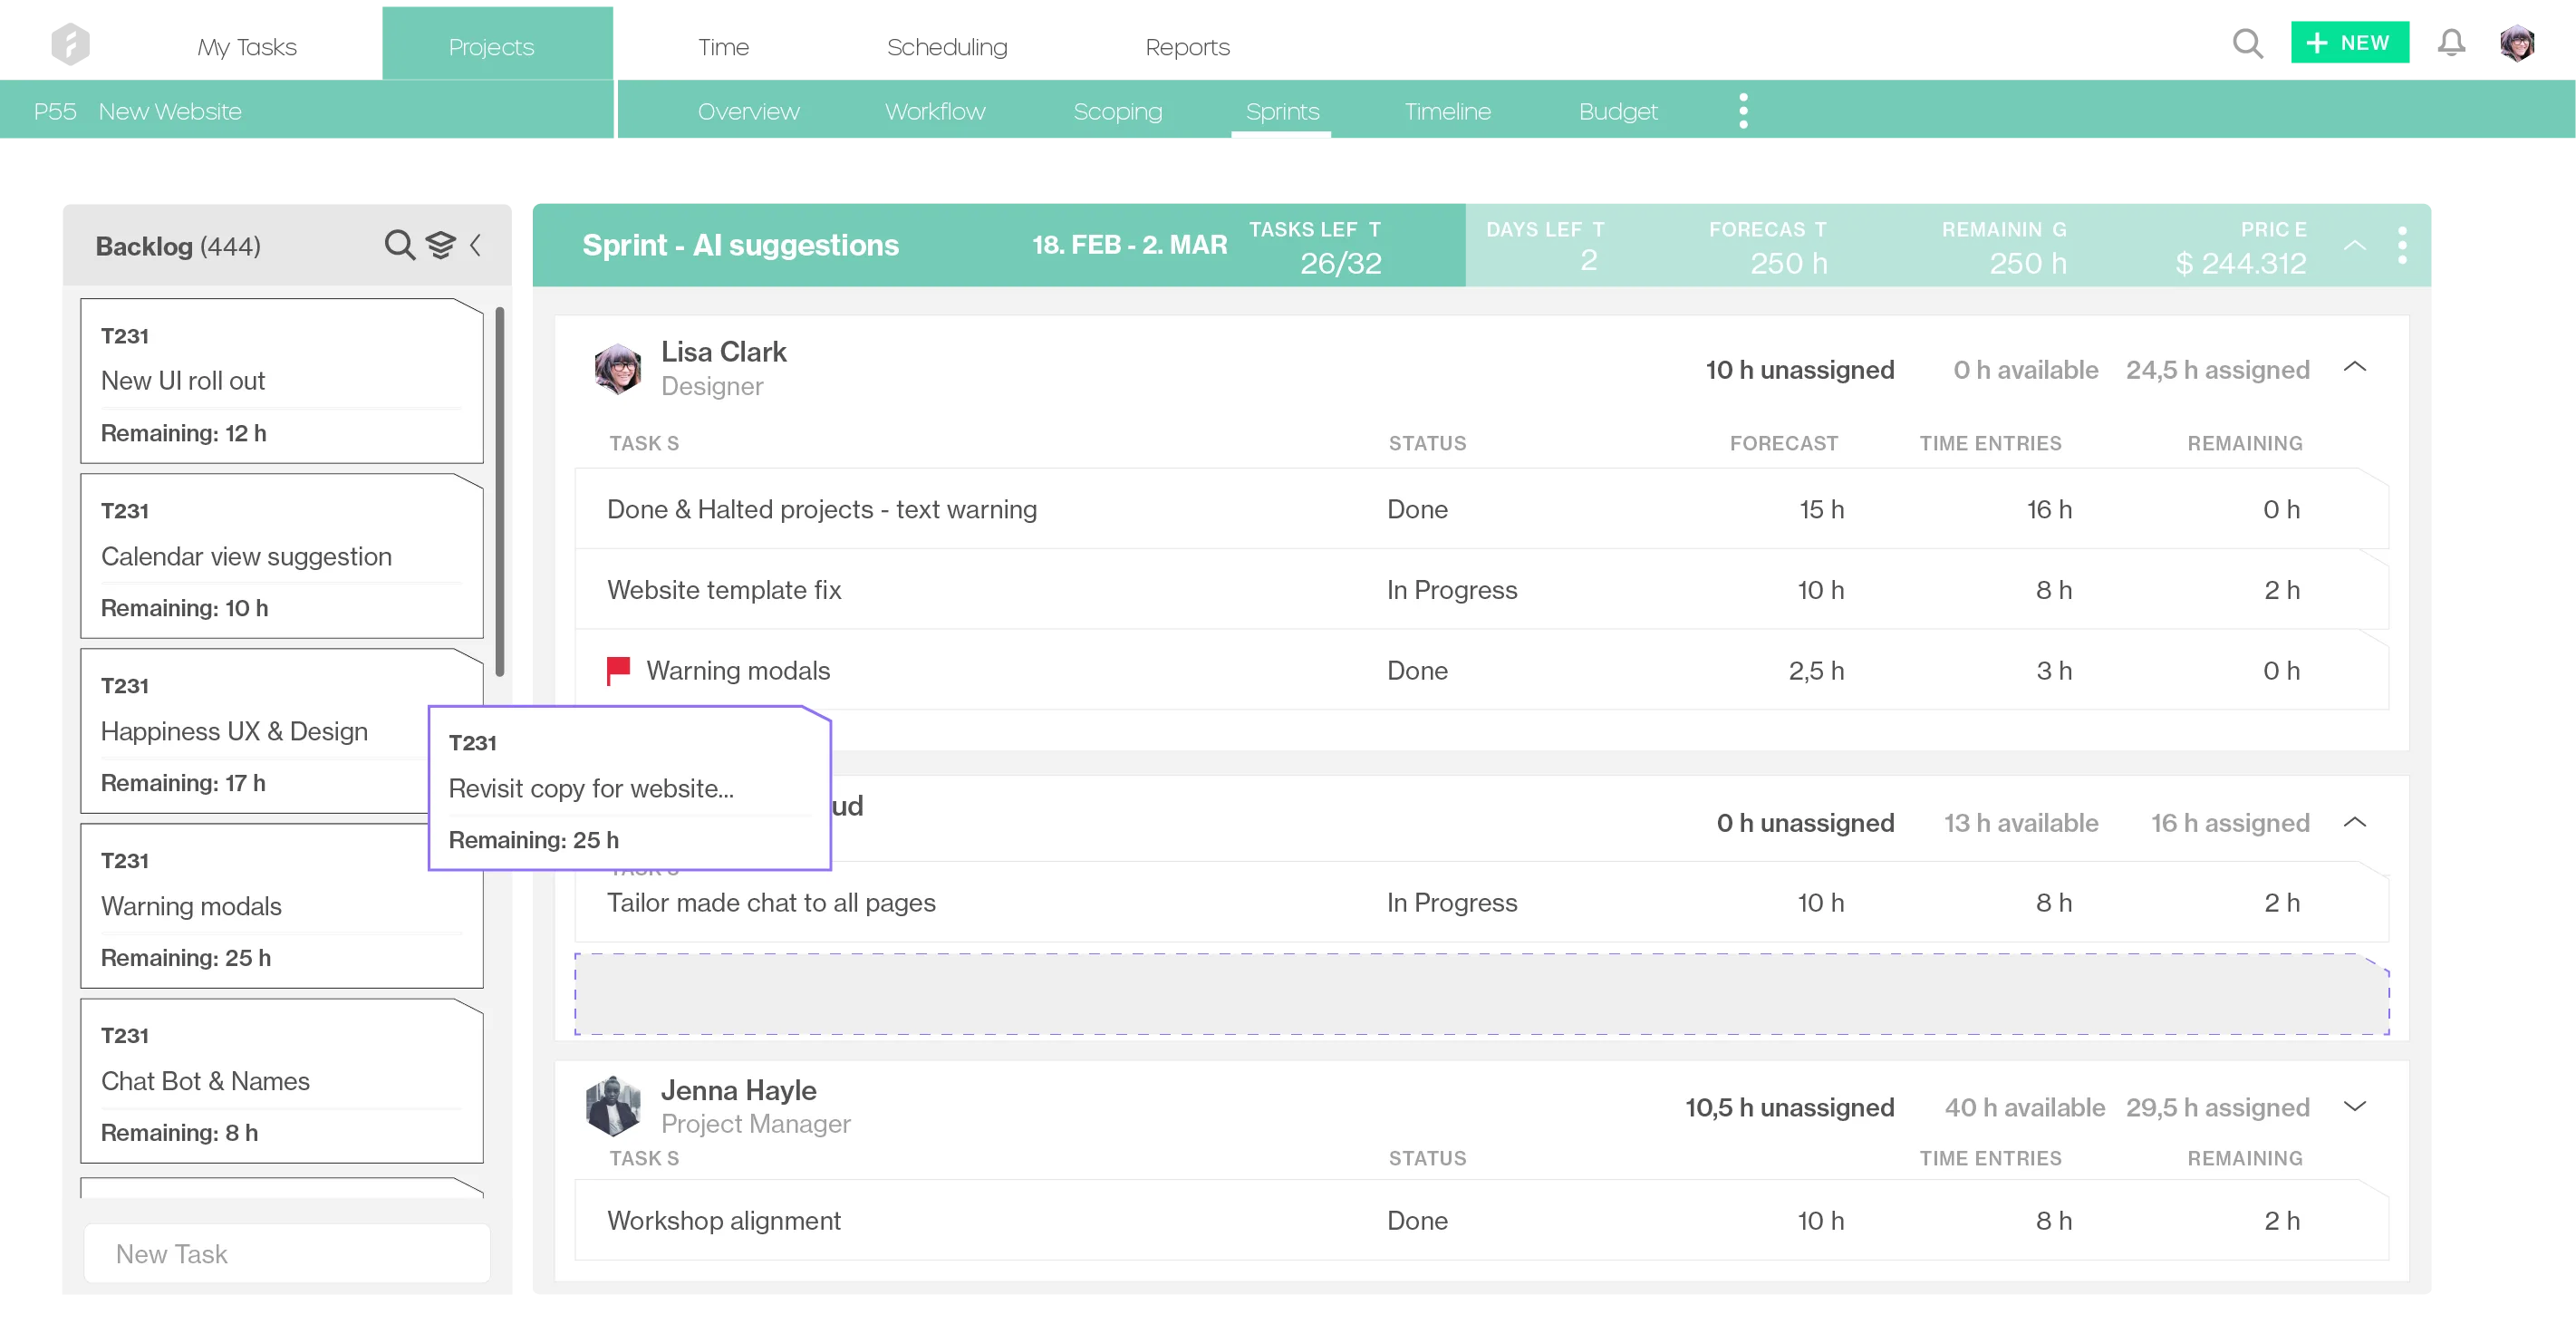The image size is (2576, 1324).
Task: Open the project tabs more-options menu
Action: click(1743, 111)
